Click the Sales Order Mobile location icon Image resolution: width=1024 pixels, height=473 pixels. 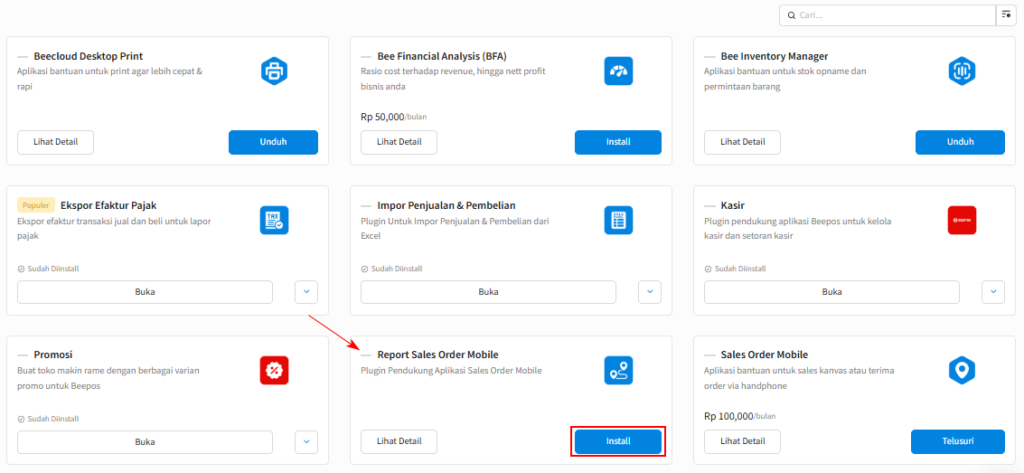pyautogui.click(x=961, y=370)
